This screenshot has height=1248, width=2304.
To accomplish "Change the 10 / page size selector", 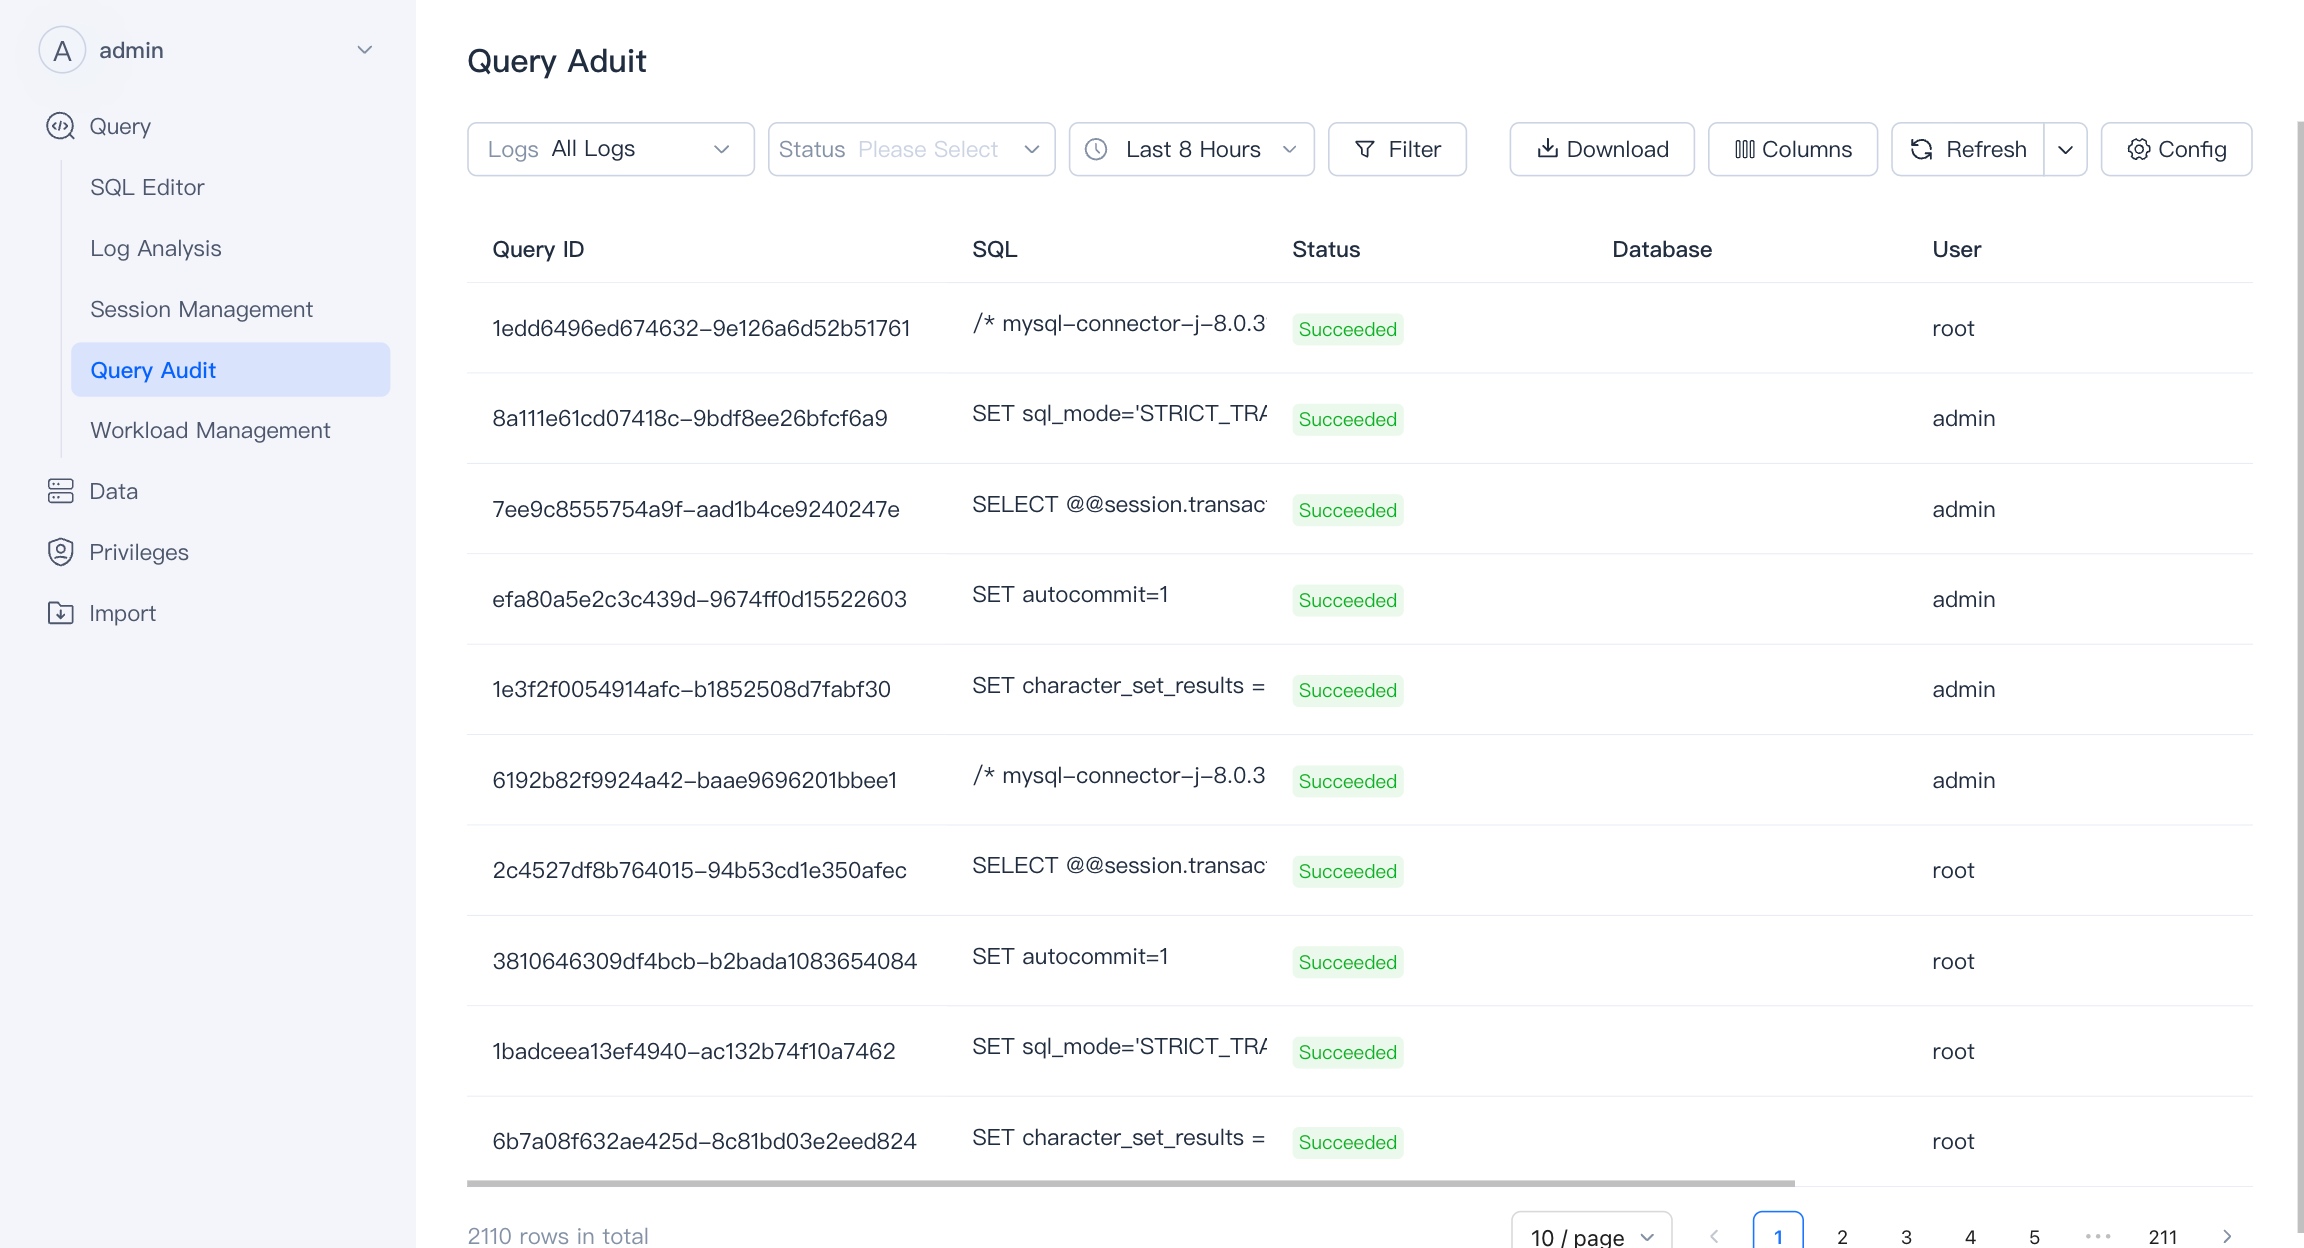I will click(1591, 1236).
